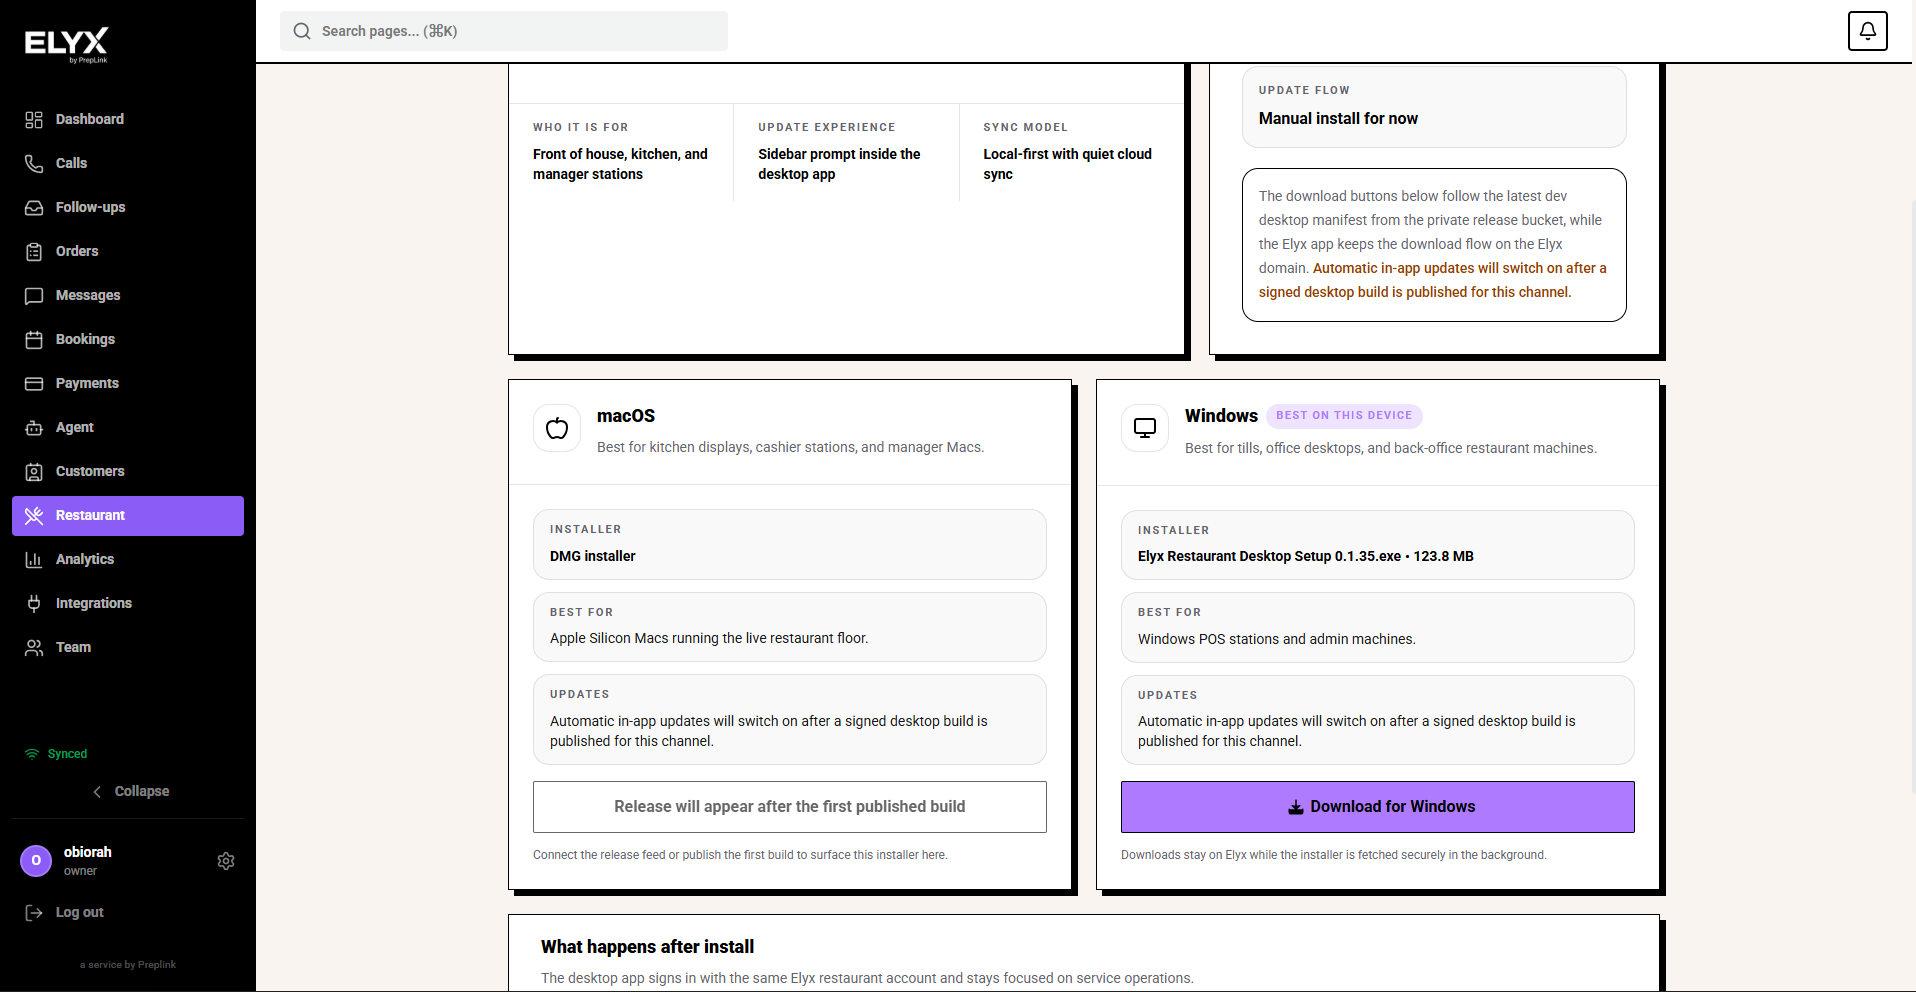Click the Agent robot icon
This screenshot has height=992, width=1916.
pyautogui.click(x=34, y=428)
